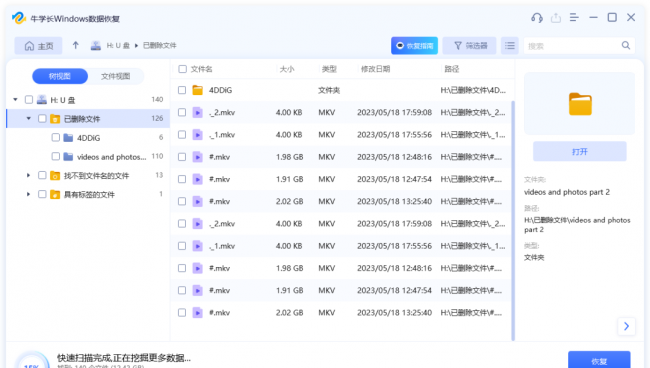Click video icon of first ._2.mkv row
650x368 pixels.
pos(198,112)
